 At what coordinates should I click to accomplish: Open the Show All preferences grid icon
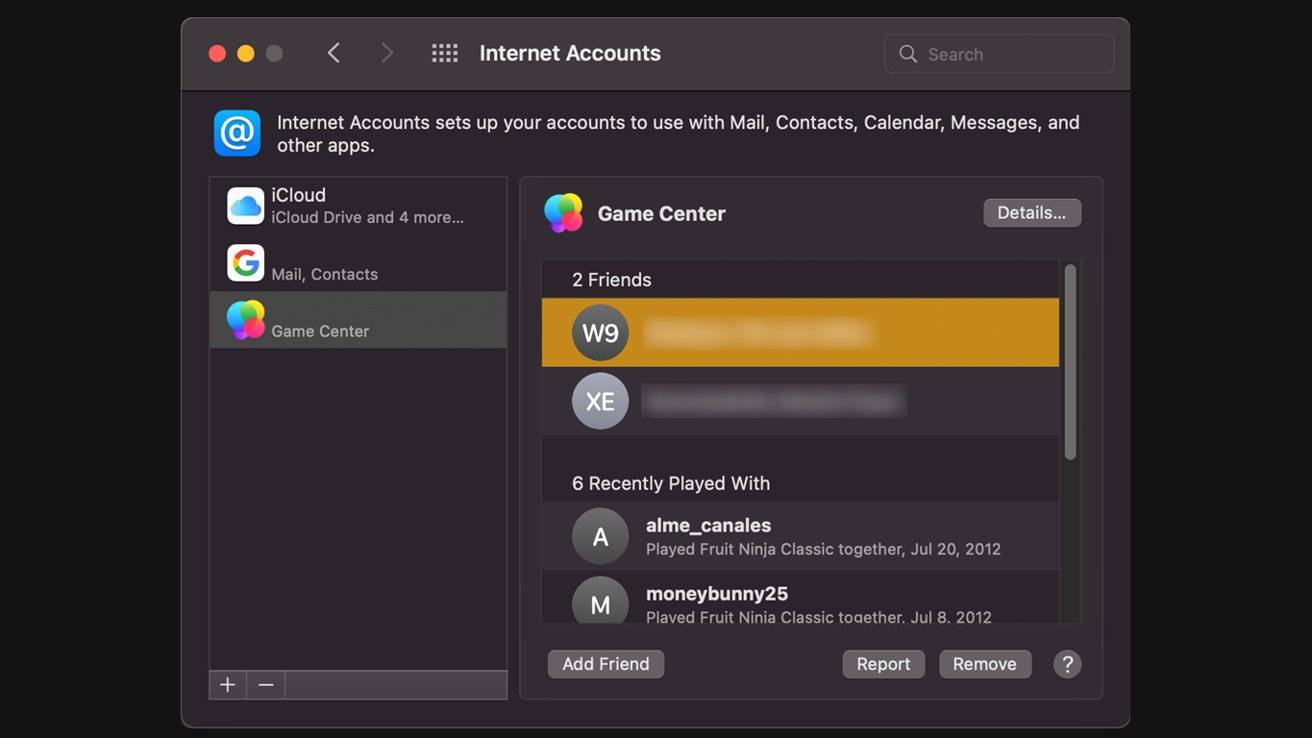click(x=444, y=52)
